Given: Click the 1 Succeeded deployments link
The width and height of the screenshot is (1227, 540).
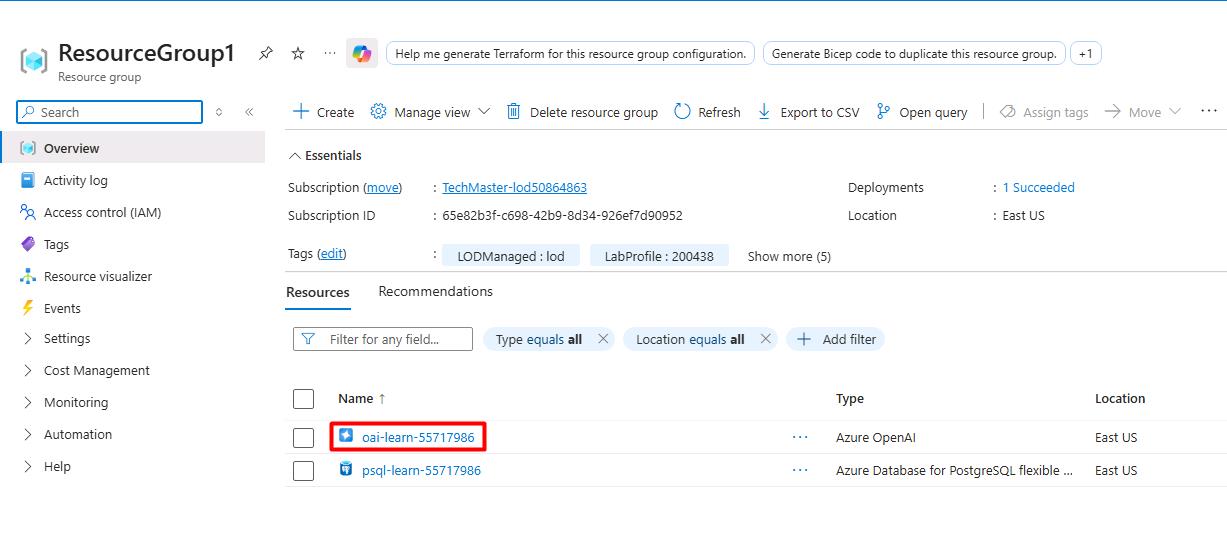Looking at the screenshot, I should 1038,187.
